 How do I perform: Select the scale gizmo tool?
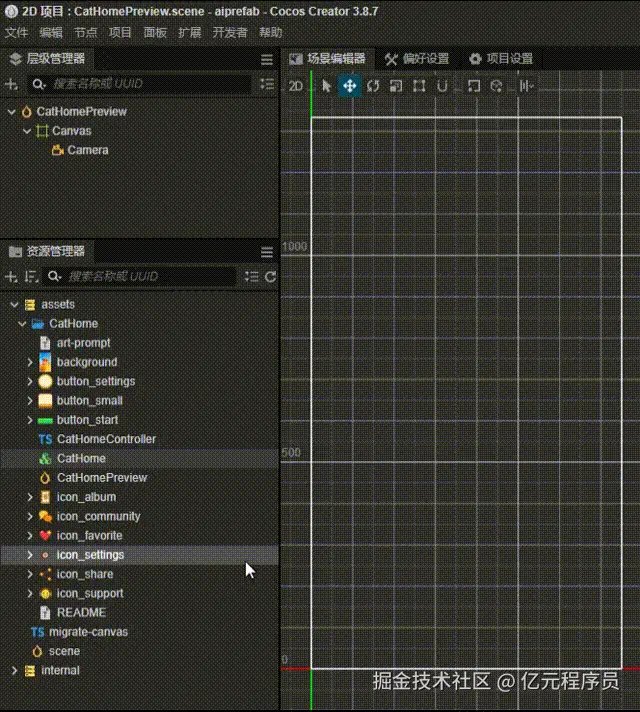396,86
